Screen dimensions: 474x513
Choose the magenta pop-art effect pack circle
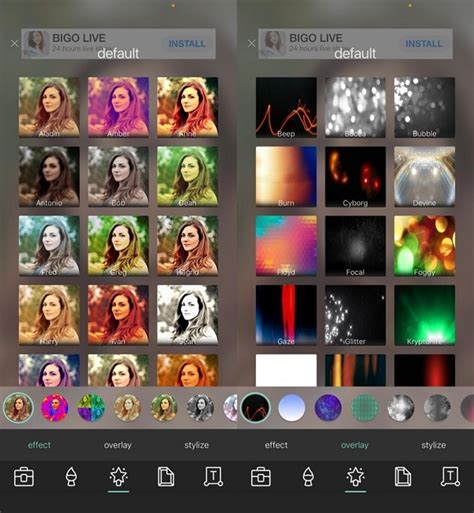(54, 407)
